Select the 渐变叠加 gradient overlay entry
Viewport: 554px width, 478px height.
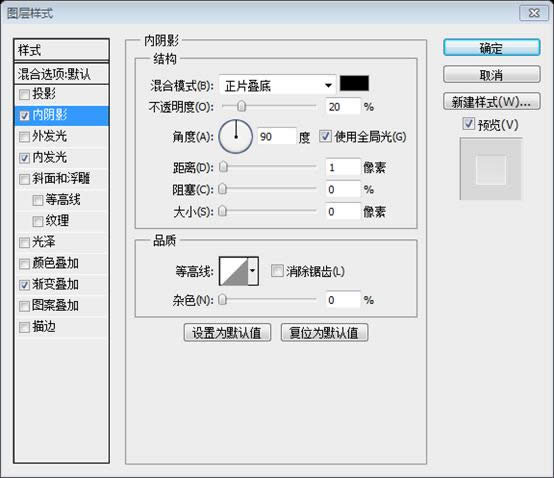click(x=61, y=284)
